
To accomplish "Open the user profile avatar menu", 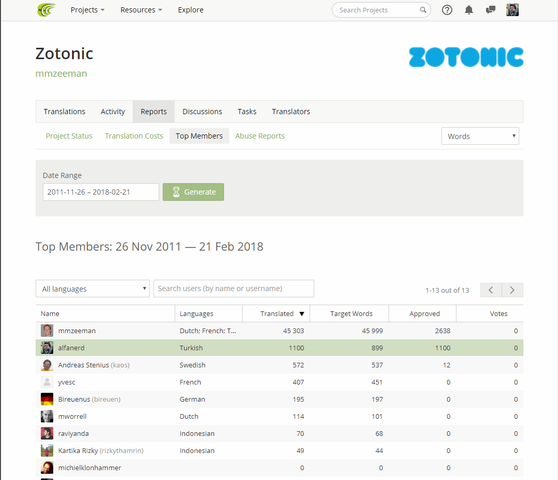I will 512,10.
